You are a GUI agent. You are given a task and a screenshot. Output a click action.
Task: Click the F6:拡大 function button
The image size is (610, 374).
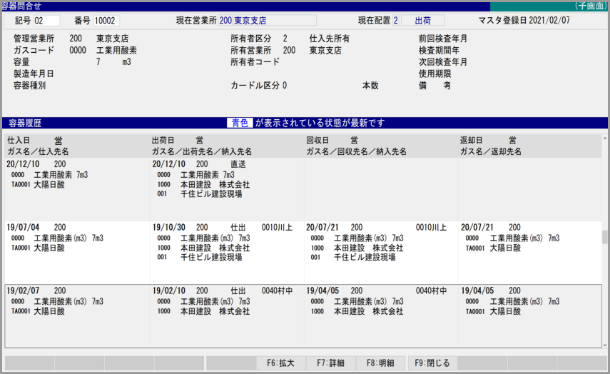281,363
